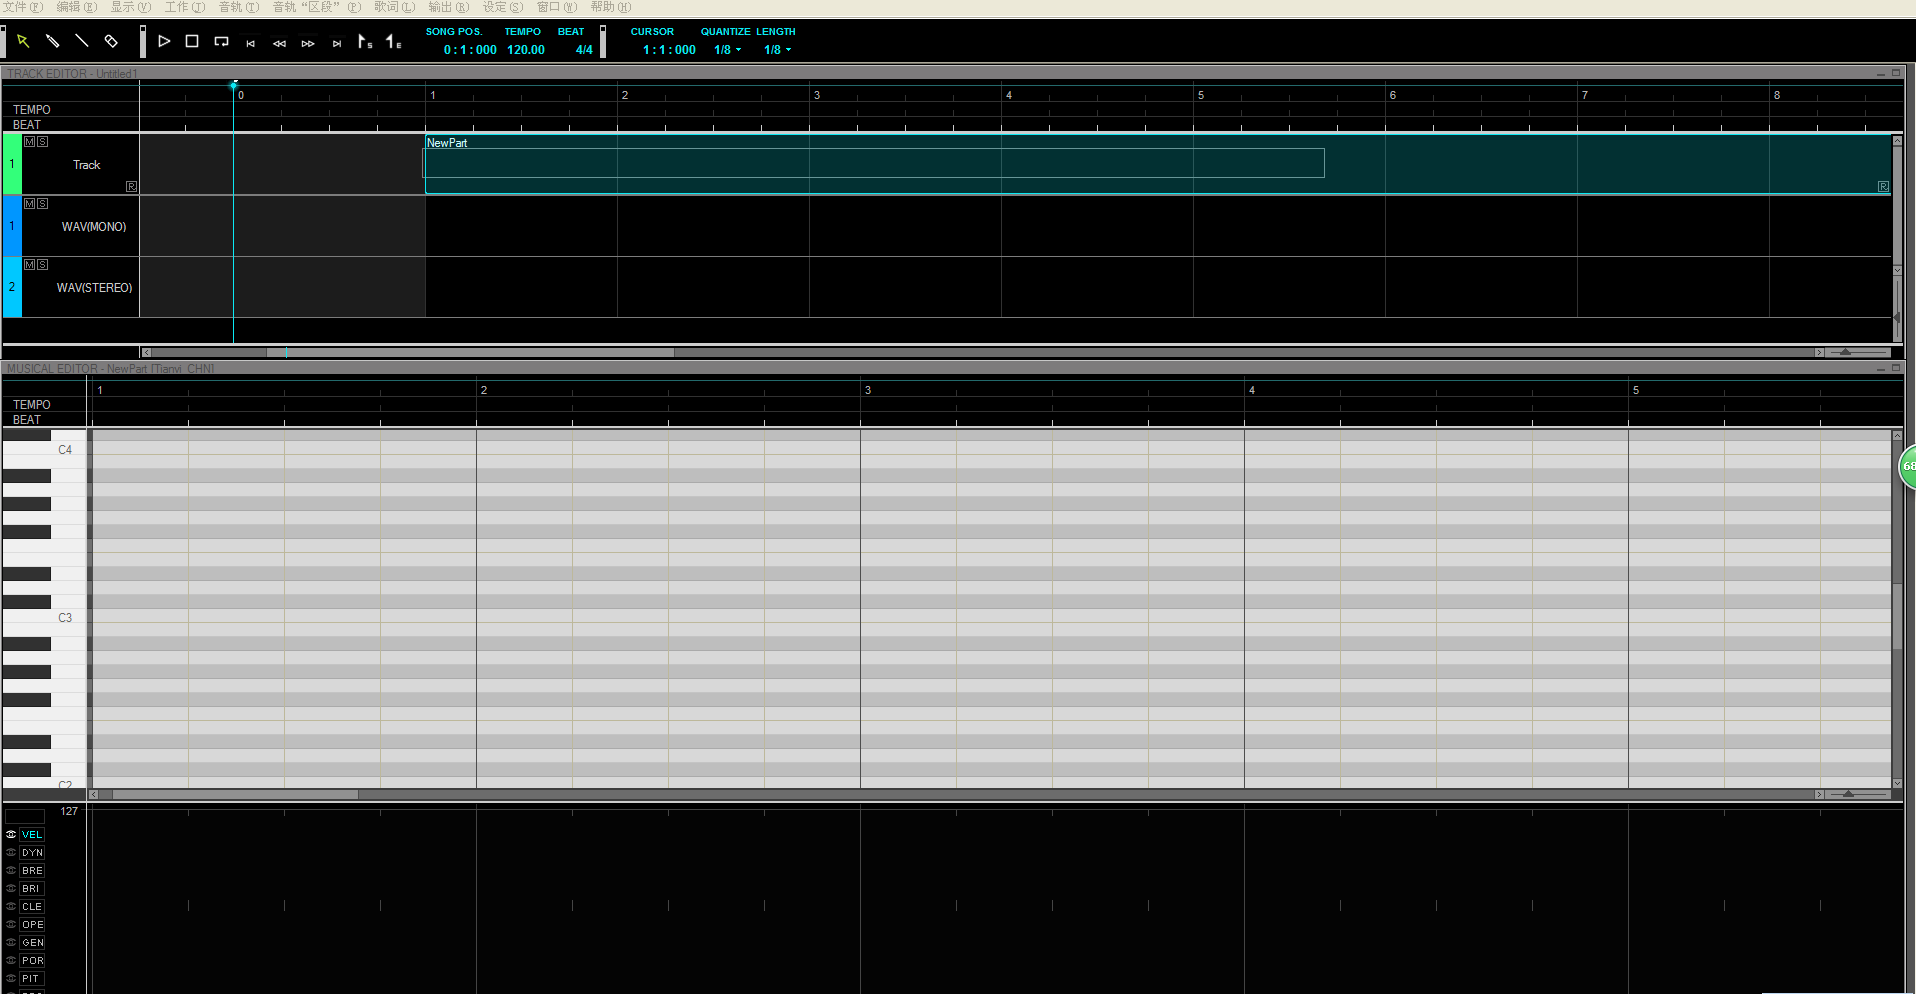Screen dimensions: 1916x994
Task: Select the NewPart block in track editor
Action: (x=1158, y=164)
